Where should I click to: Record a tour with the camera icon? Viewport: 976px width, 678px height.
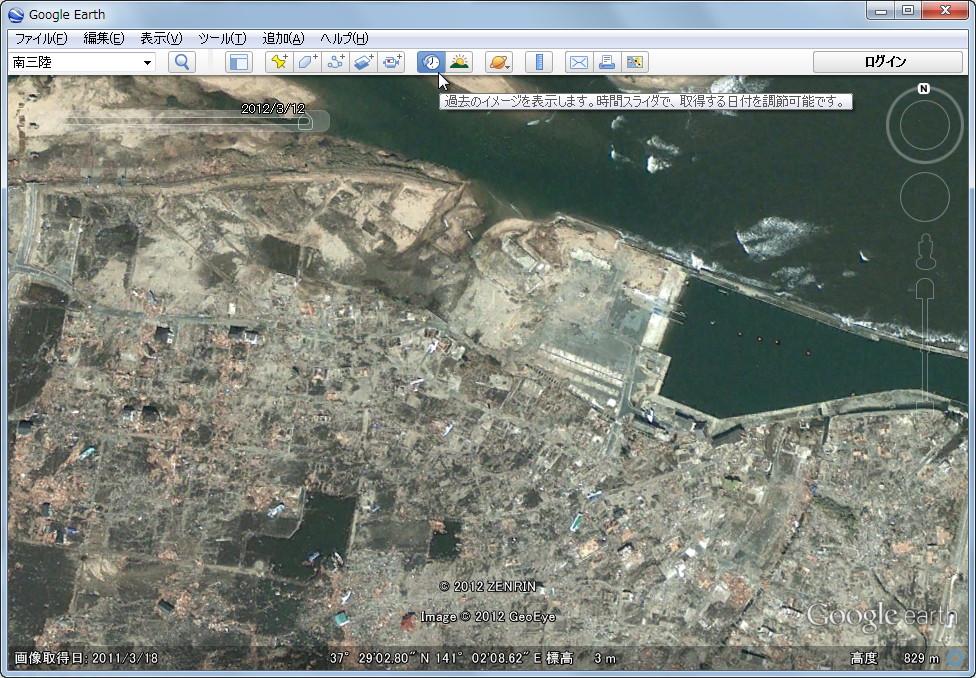[392, 62]
